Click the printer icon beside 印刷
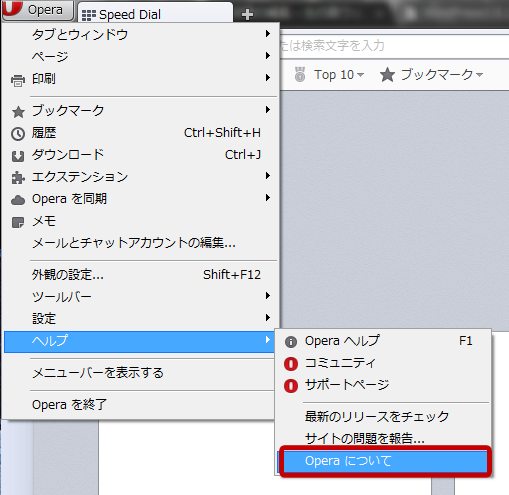Image resolution: width=509 pixels, height=495 pixels. [18, 81]
